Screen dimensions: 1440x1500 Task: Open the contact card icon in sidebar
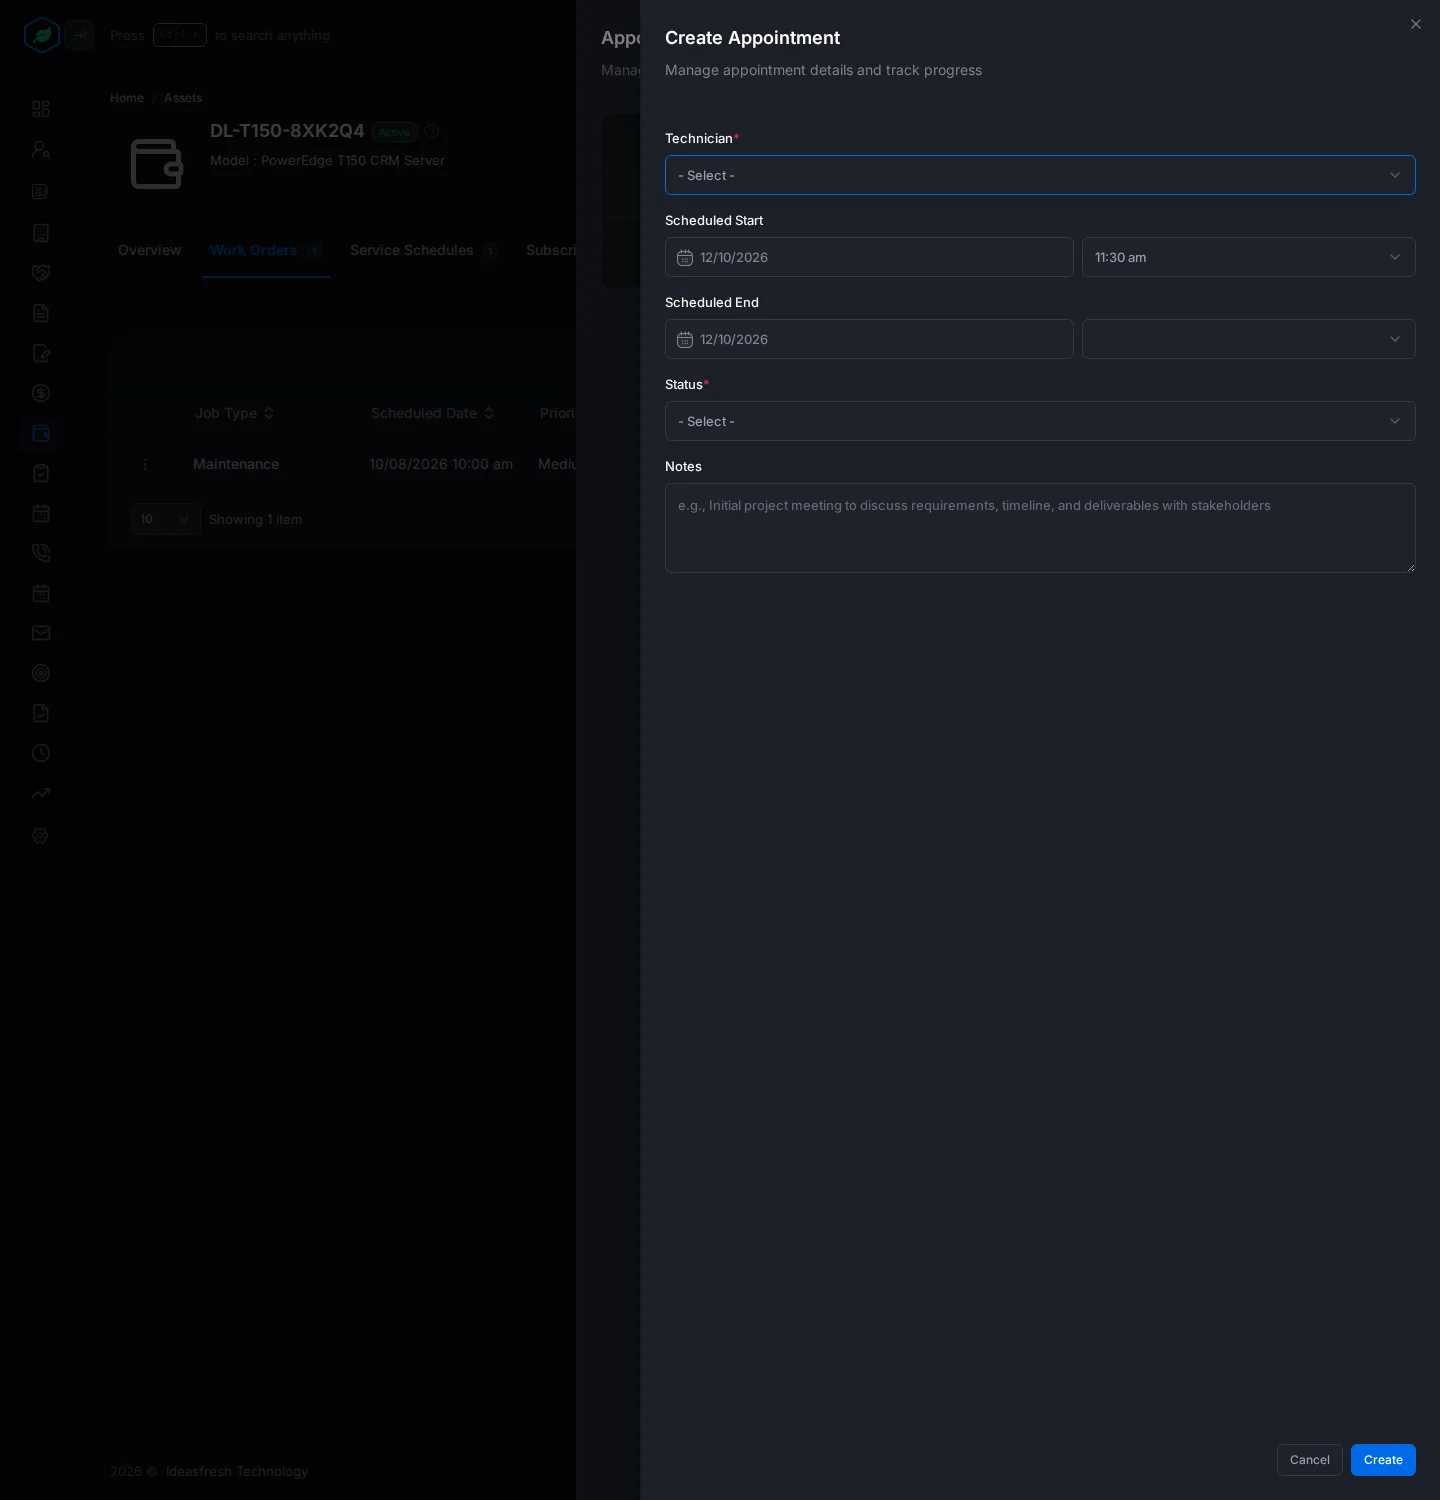point(41,191)
